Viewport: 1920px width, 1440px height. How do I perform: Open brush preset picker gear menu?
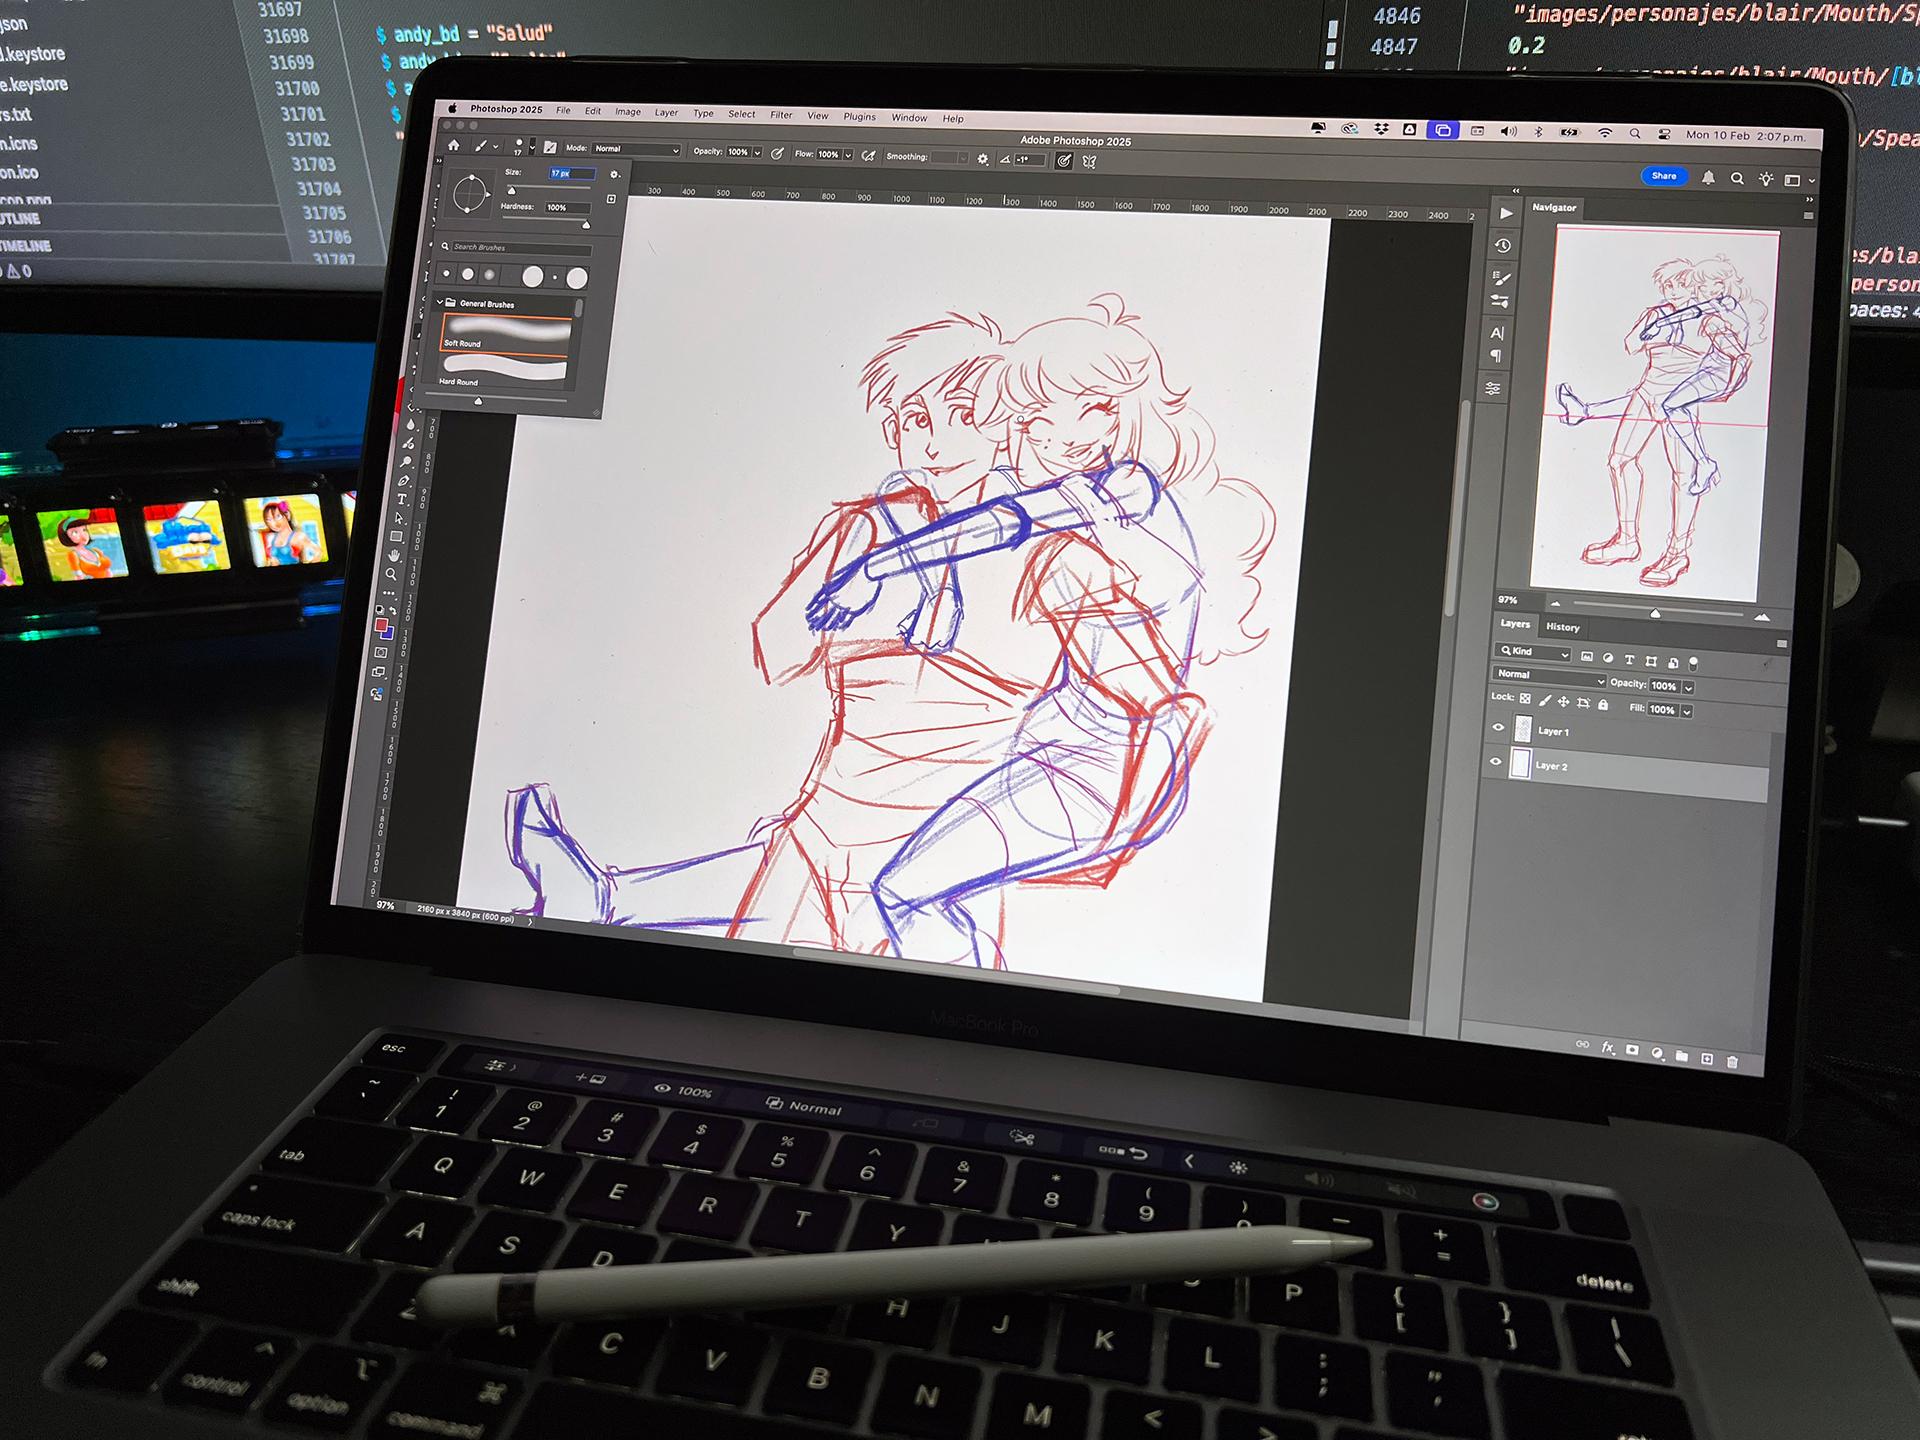point(615,174)
